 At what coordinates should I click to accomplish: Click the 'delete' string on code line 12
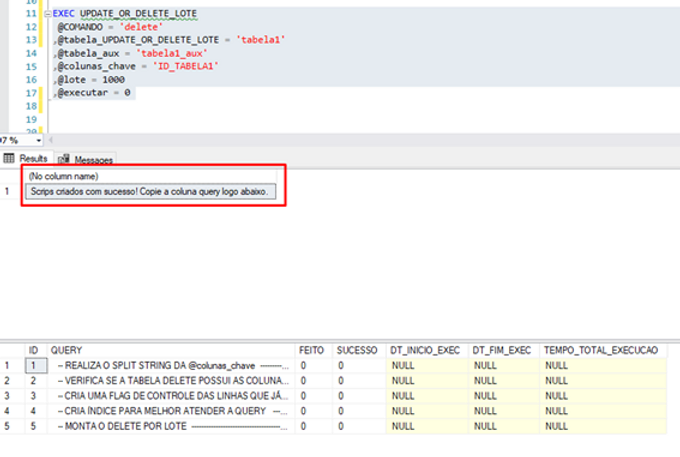click(x=141, y=27)
